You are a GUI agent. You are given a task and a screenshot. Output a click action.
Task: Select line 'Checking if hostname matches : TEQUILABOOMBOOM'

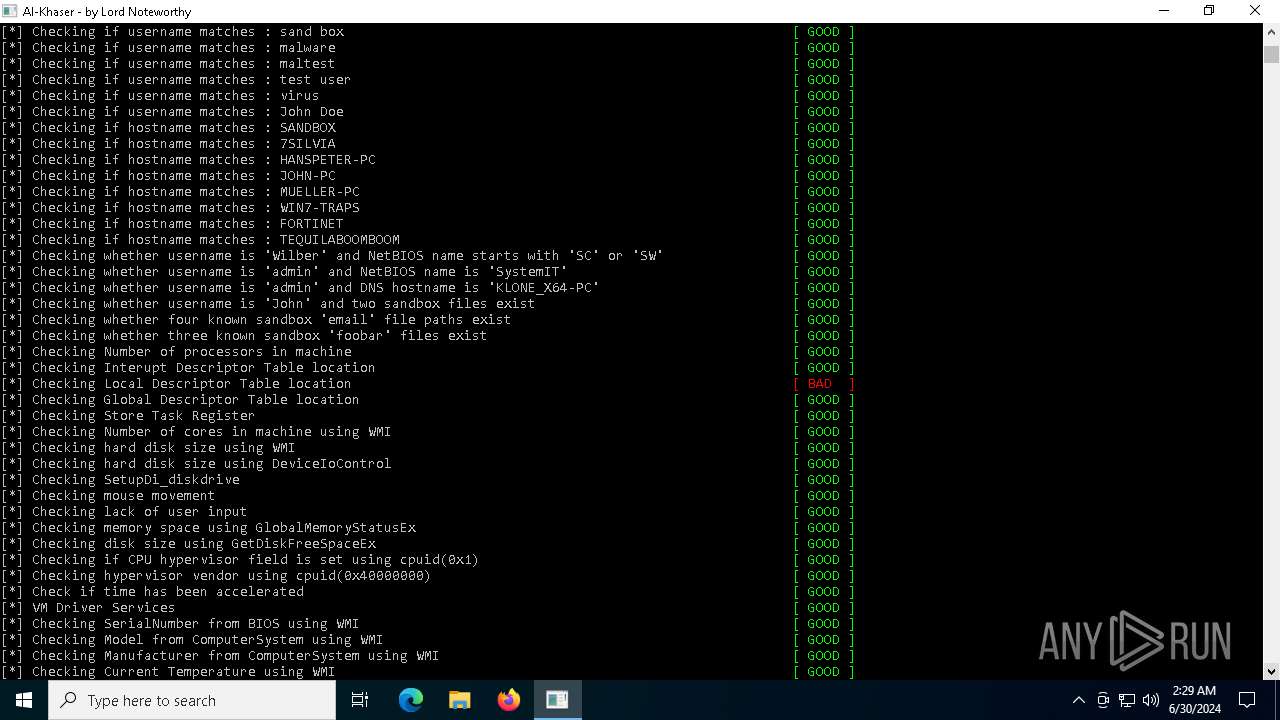click(x=200, y=239)
